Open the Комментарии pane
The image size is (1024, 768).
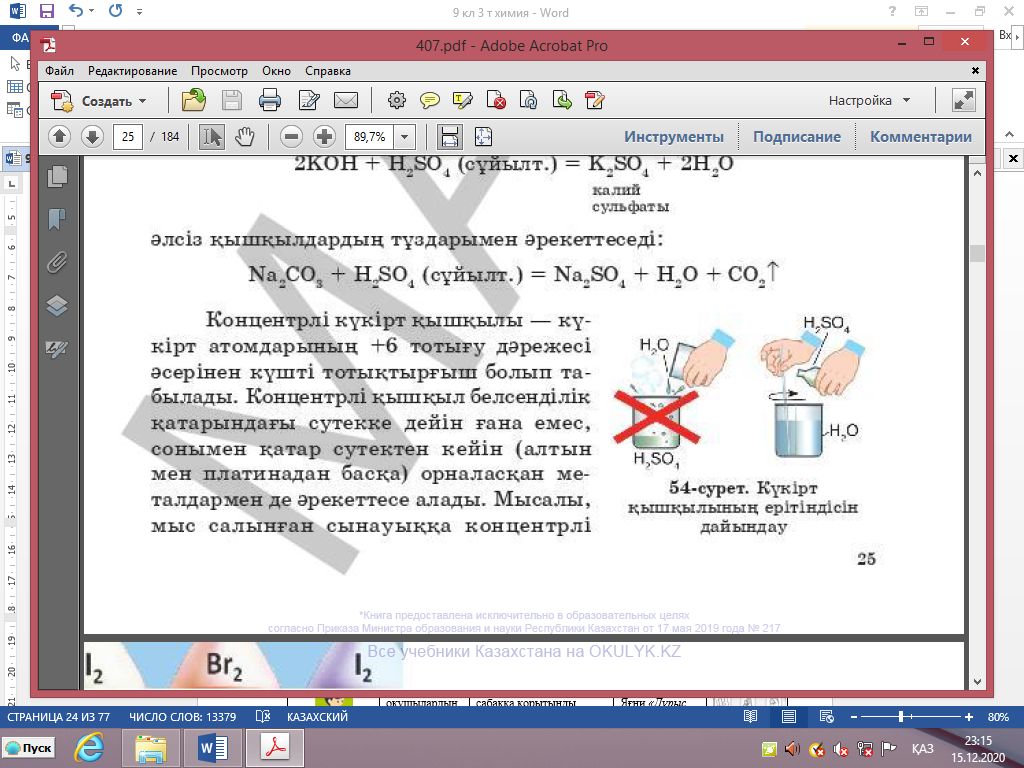click(921, 136)
